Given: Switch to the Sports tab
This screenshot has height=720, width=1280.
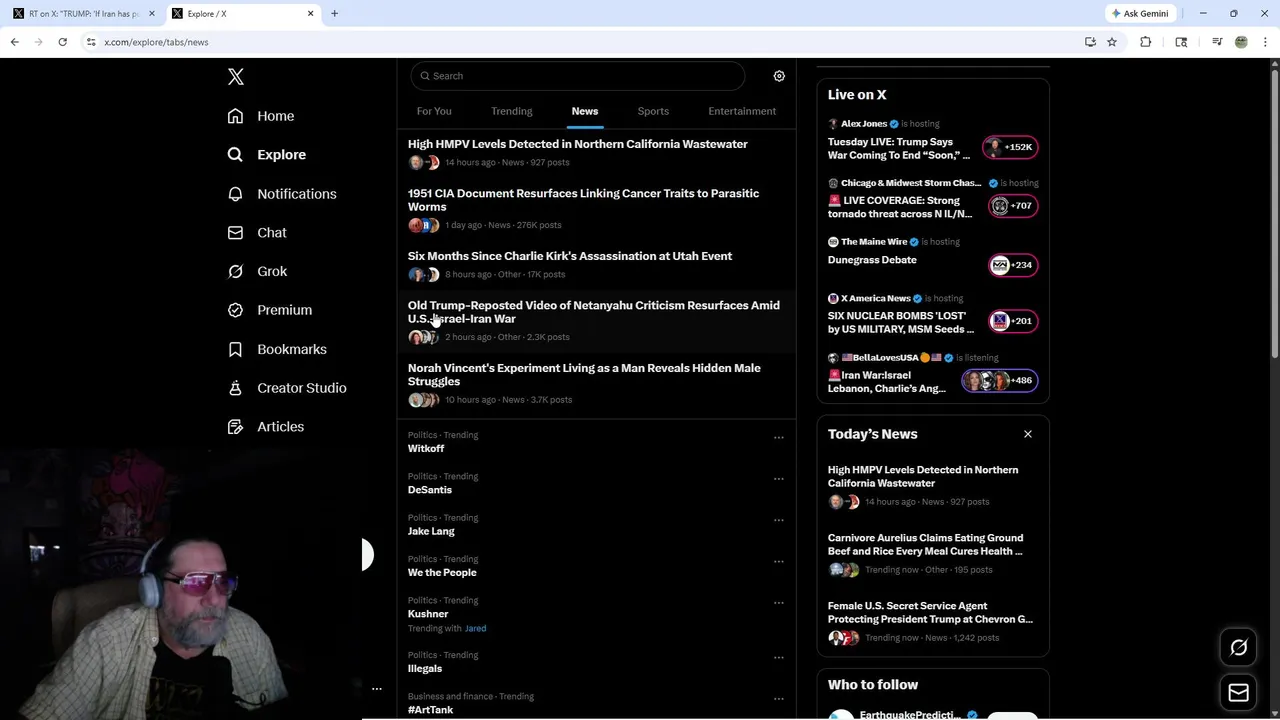Looking at the screenshot, I should (x=653, y=111).
